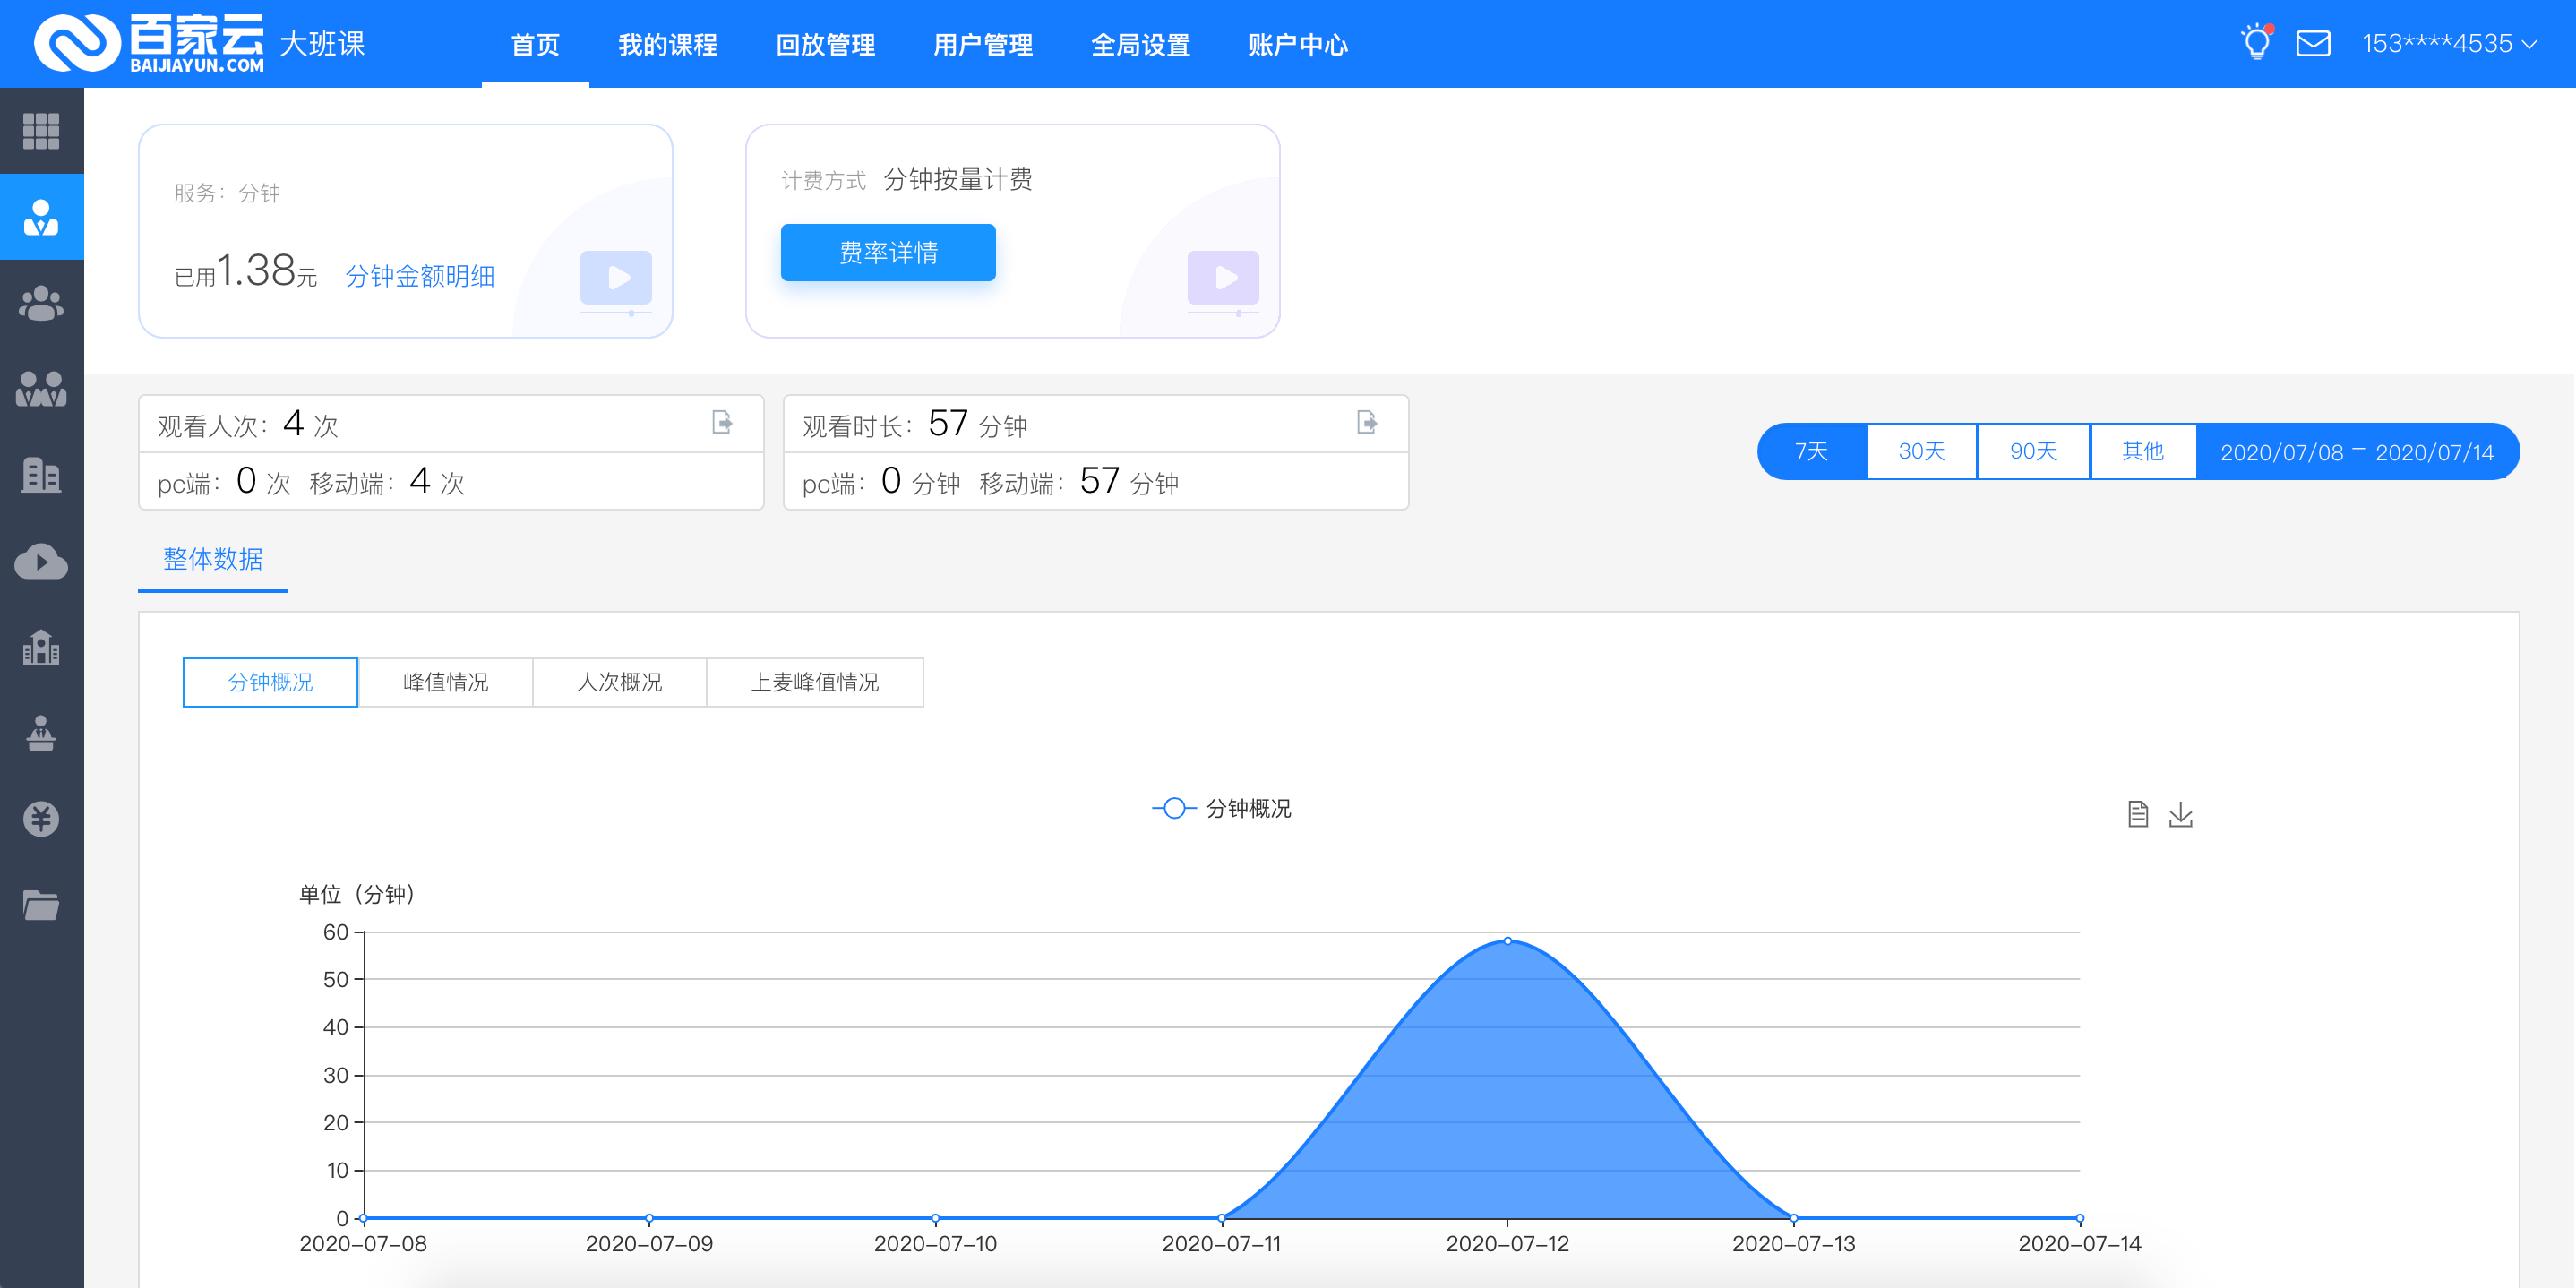This screenshot has height=1288, width=2576.
Task: Open the small group icon in sidebar
Action: pos(41,303)
